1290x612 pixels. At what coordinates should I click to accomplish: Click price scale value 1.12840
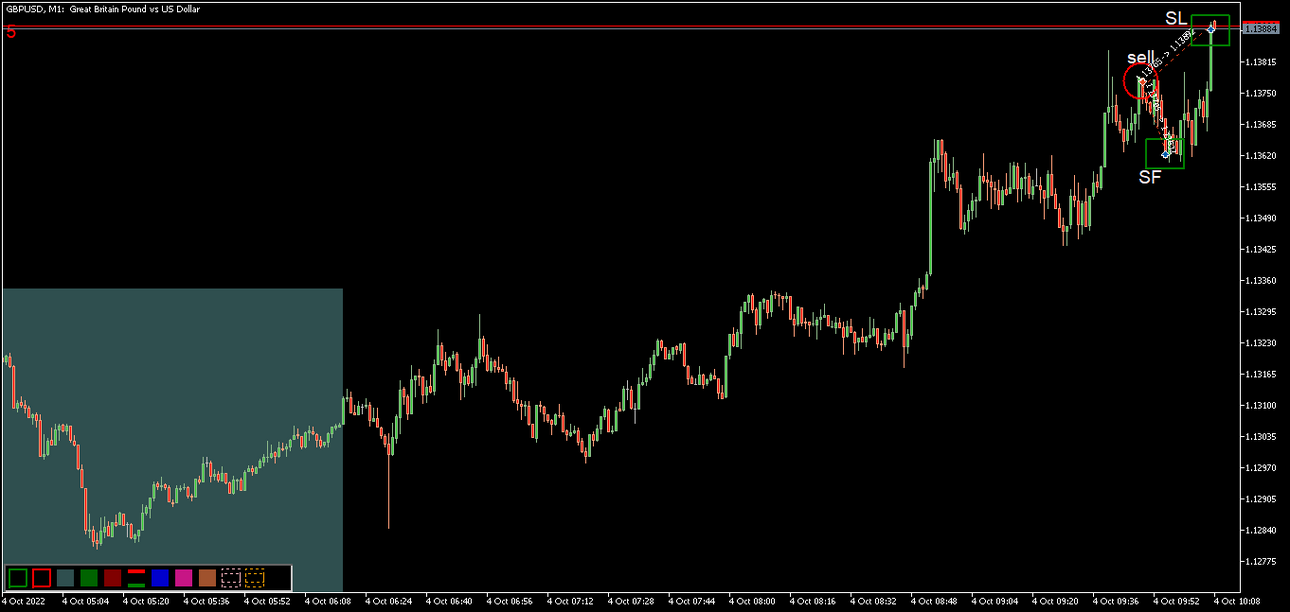1261,530
